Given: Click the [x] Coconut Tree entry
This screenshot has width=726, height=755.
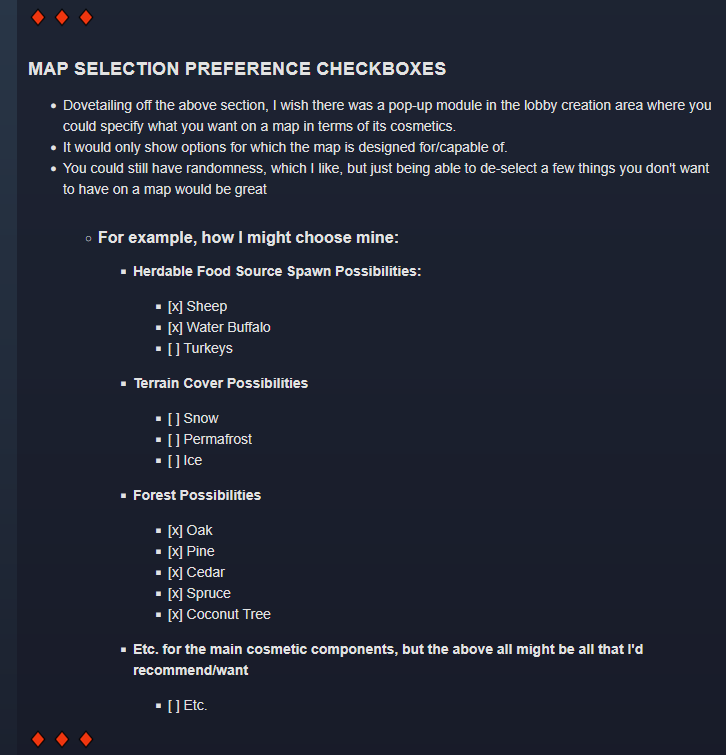Looking at the screenshot, I should (219, 614).
